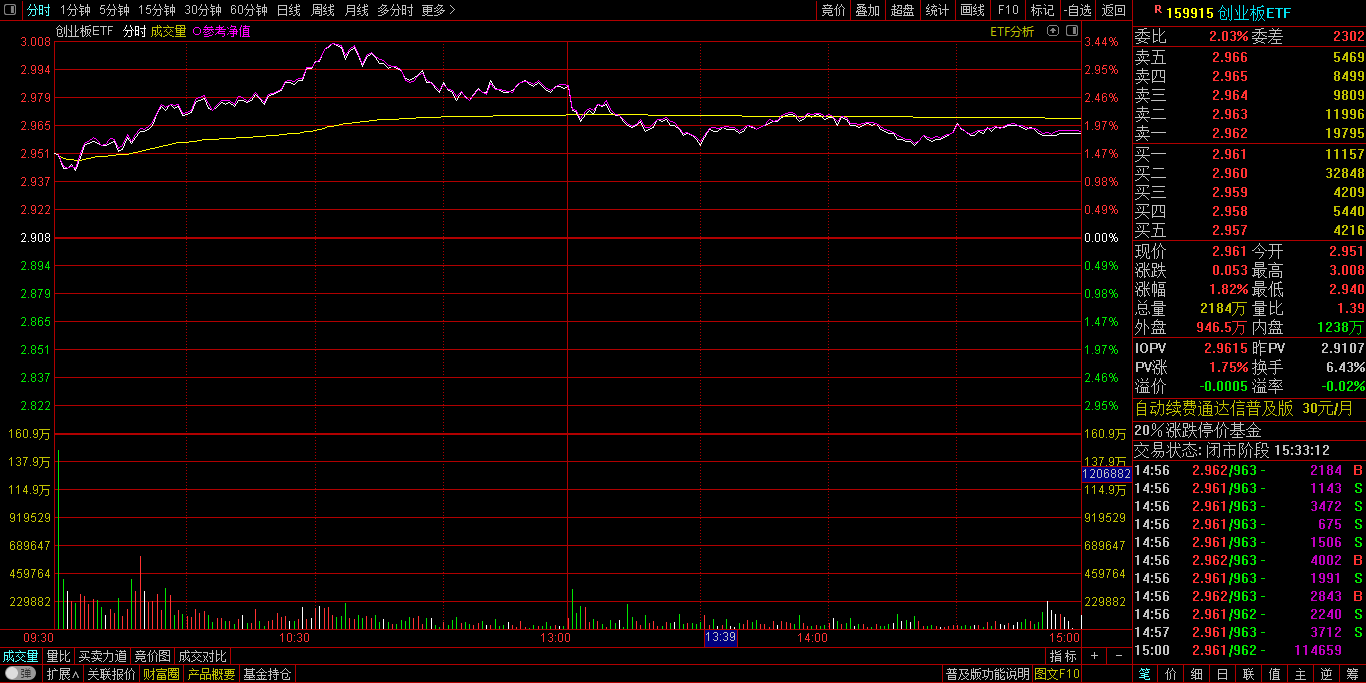Image resolution: width=1366 pixels, height=683 pixels.
Task: Click the minus zoom button near 指标
Action: point(1118,656)
